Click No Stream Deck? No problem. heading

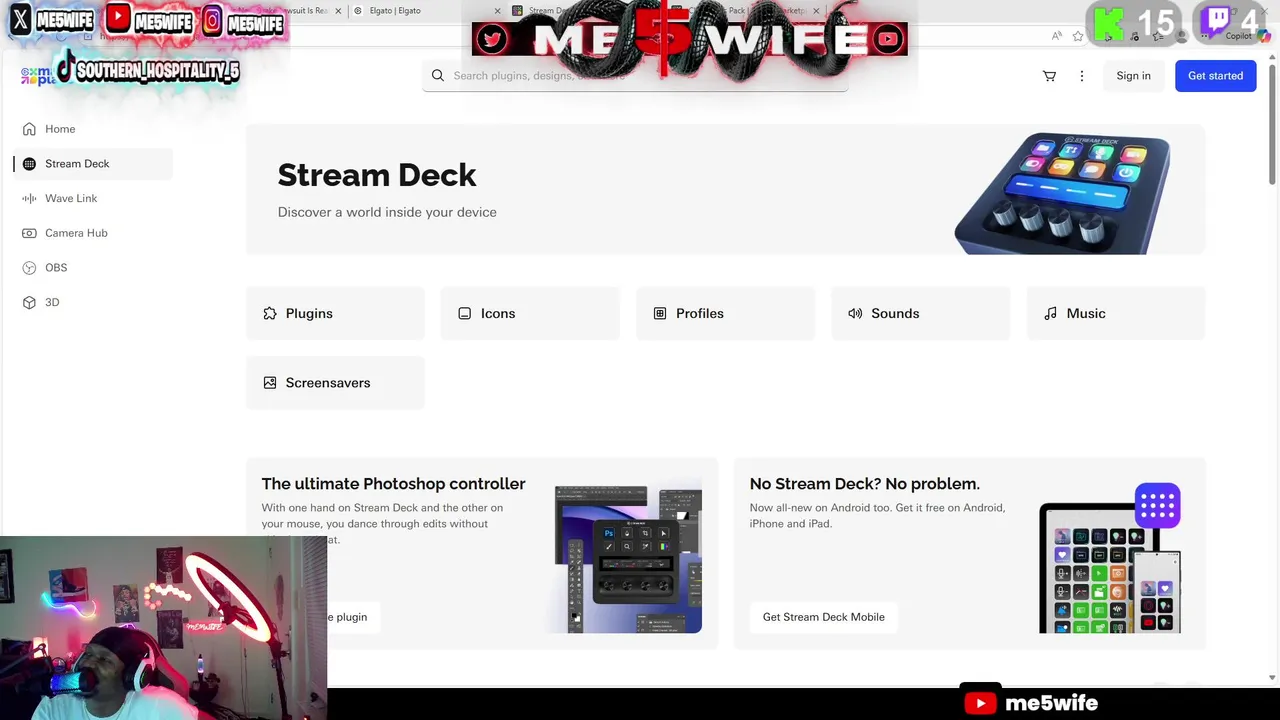[x=864, y=484]
